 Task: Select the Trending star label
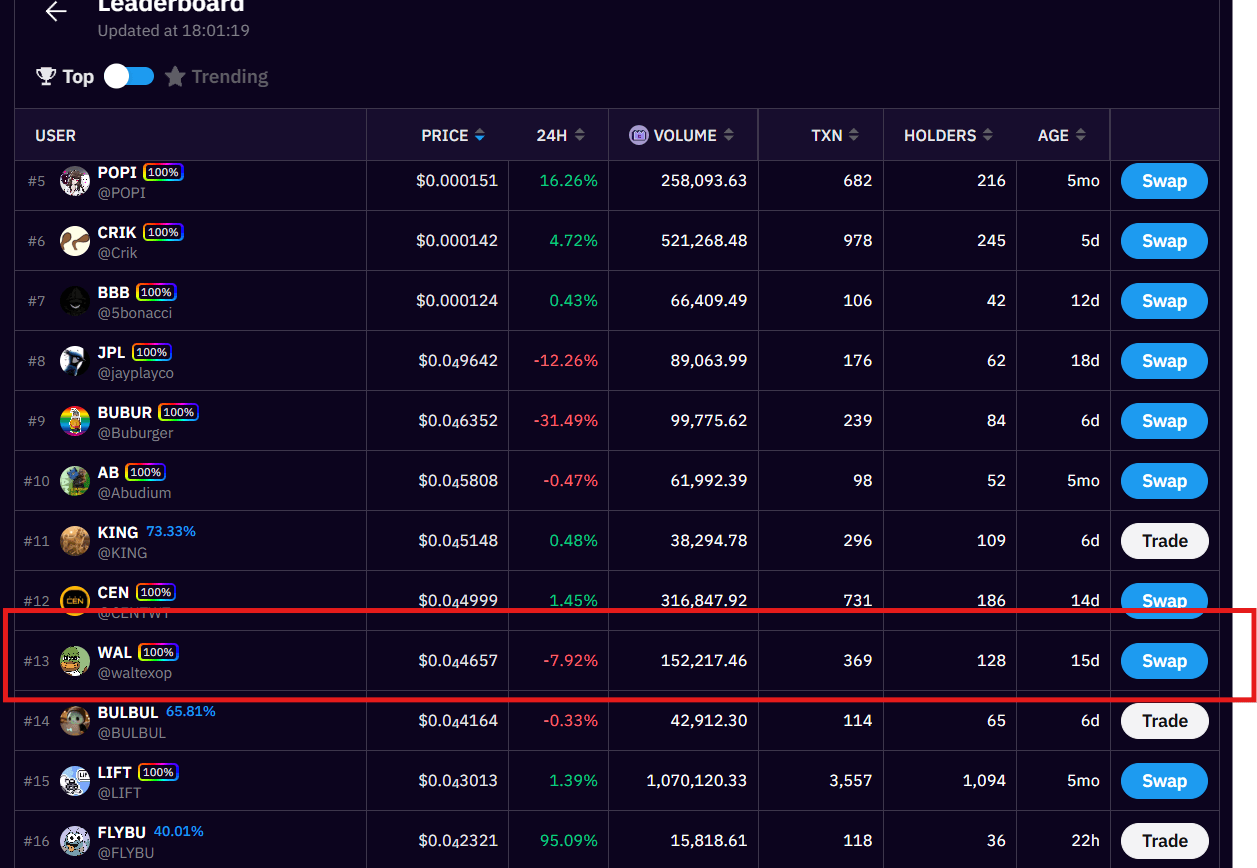pos(217,77)
